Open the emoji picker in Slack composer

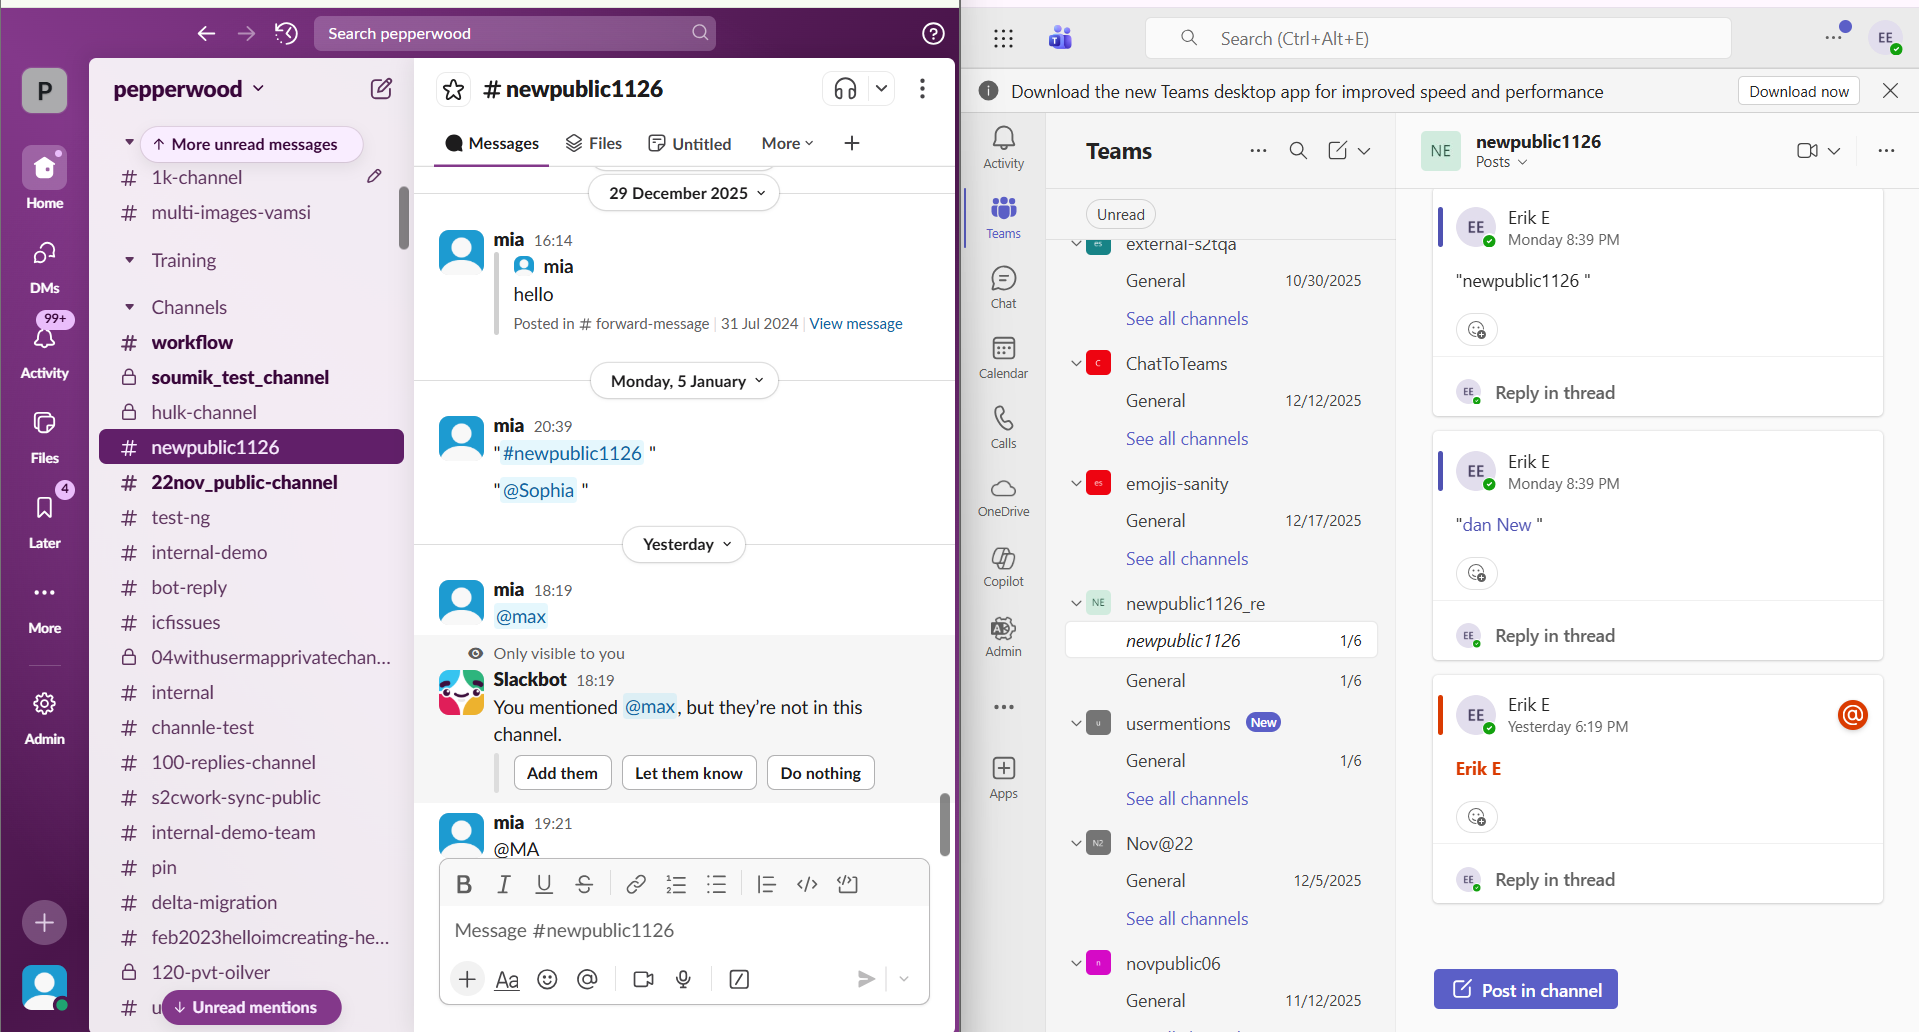point(547,979)
